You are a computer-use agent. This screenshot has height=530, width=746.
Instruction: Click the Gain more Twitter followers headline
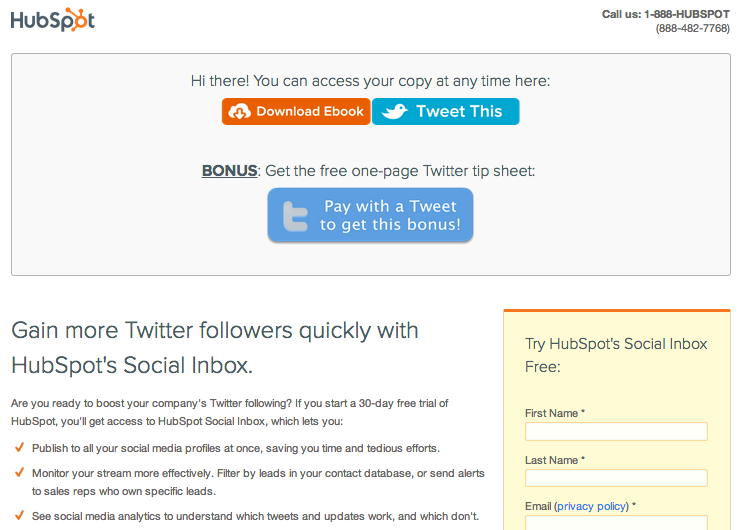[215, 348]
